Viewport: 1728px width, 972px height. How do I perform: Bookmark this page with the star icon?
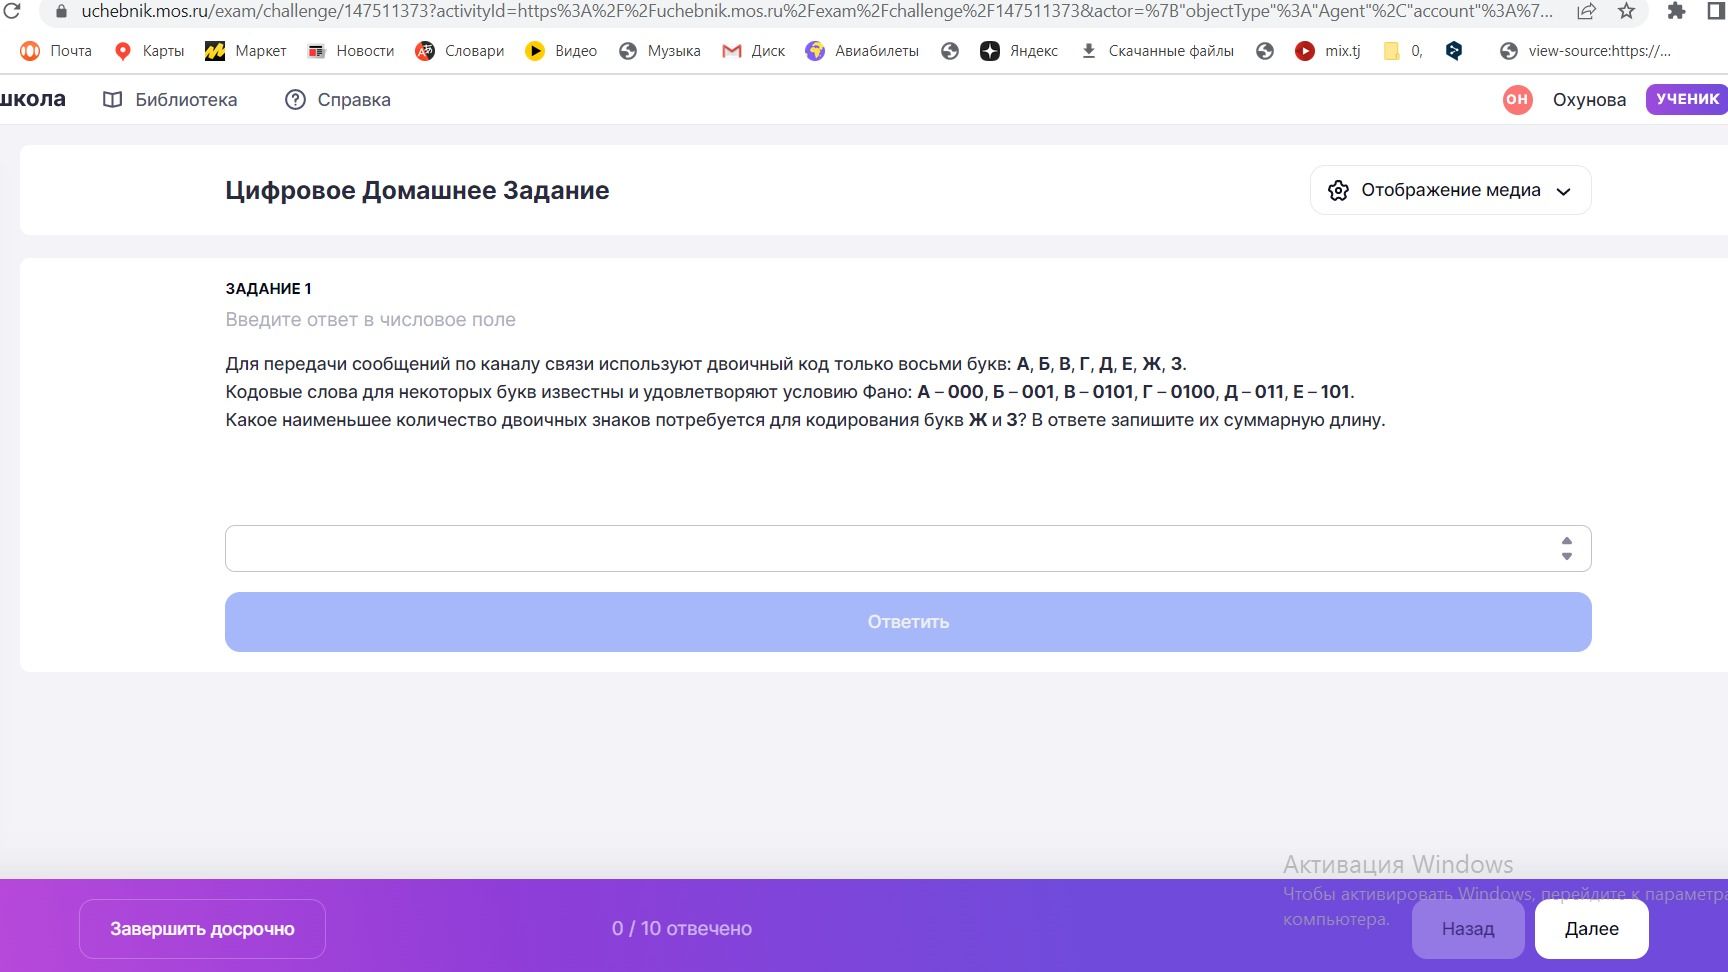(1627, 12)
